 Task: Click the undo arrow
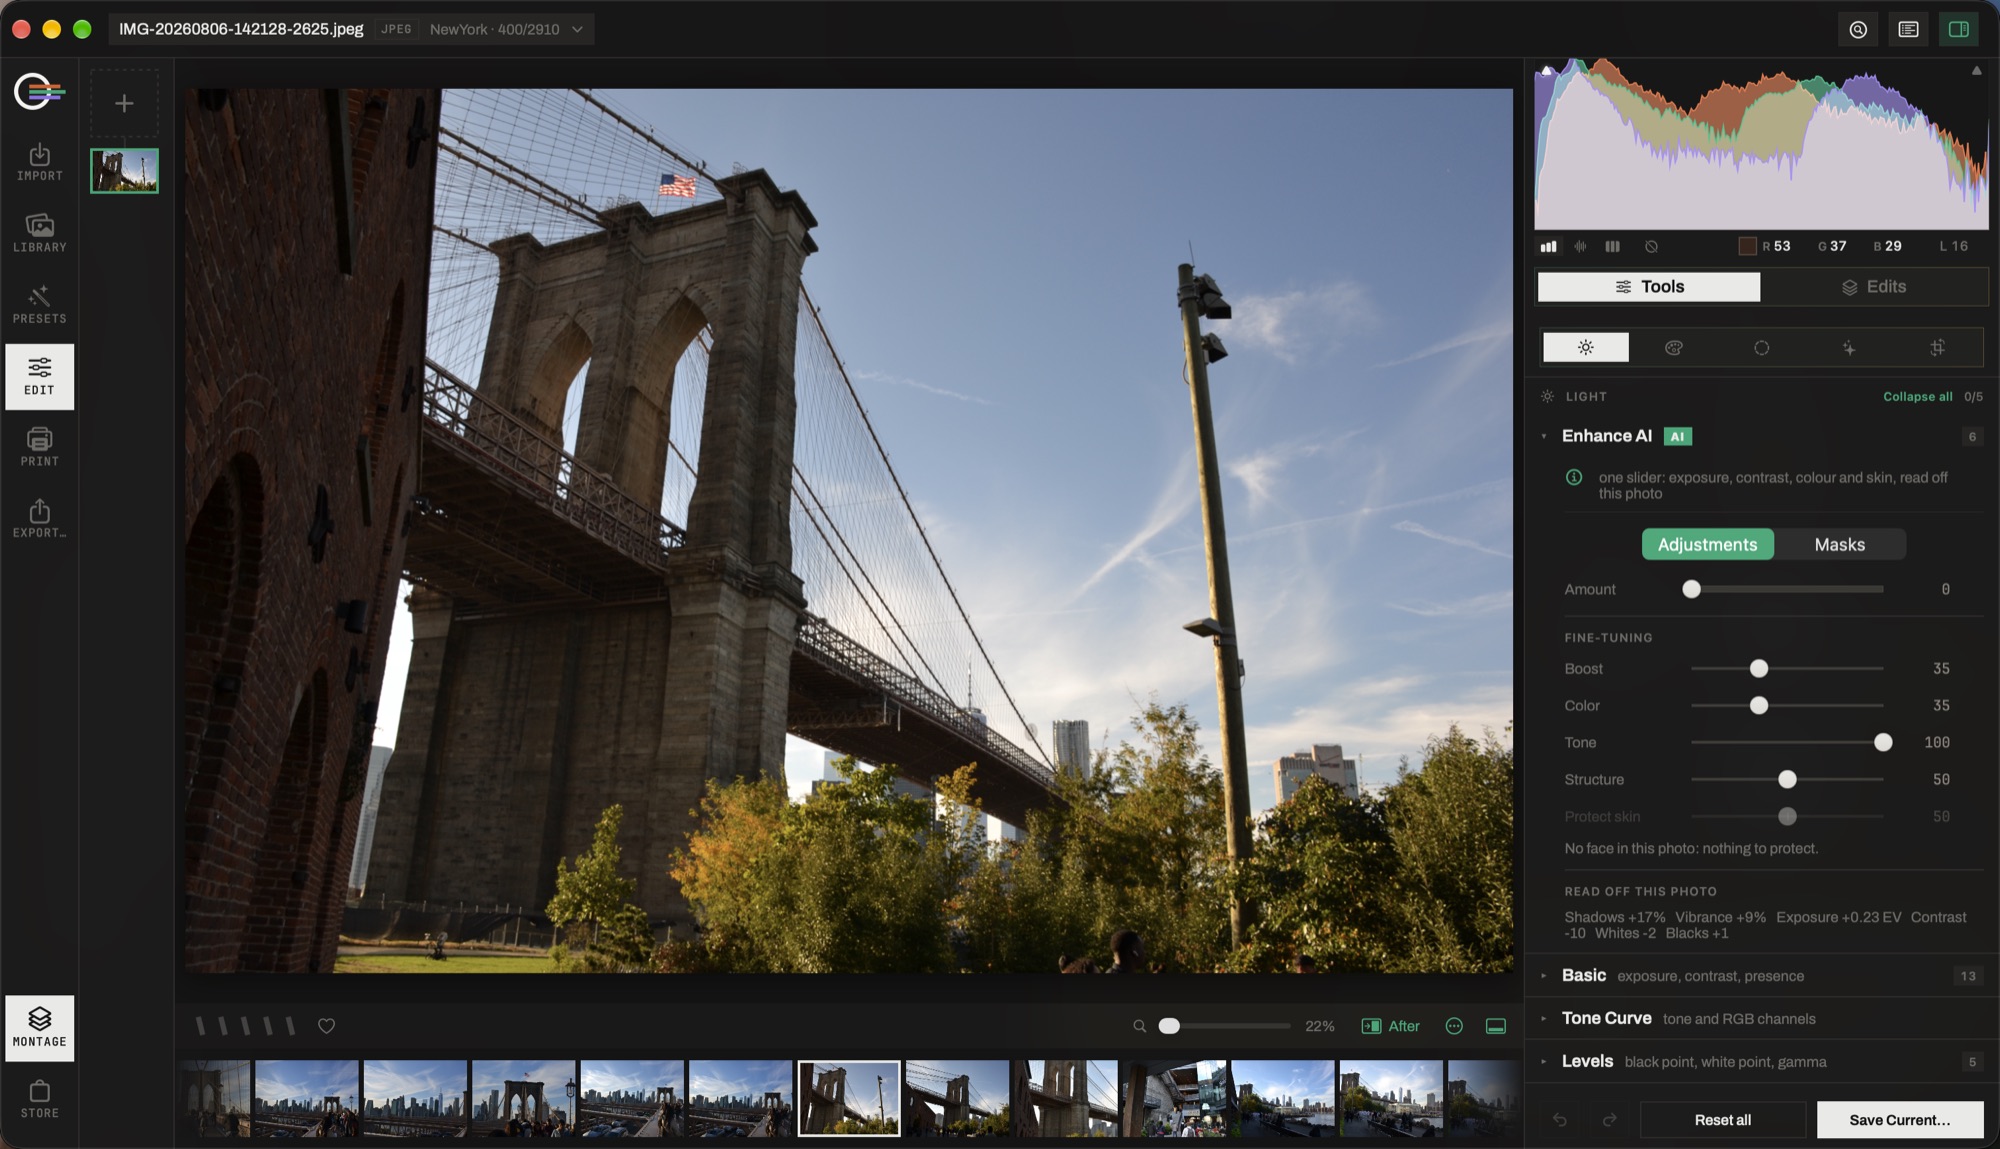pyautogui.click(x=1560, y=1120)
